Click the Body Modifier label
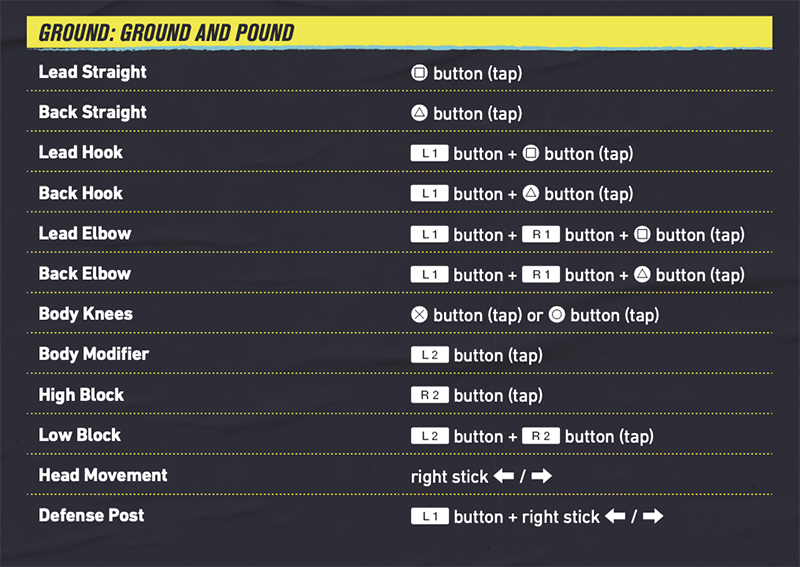The width and height of the screenshot is (800, 567). click(93, 354)
